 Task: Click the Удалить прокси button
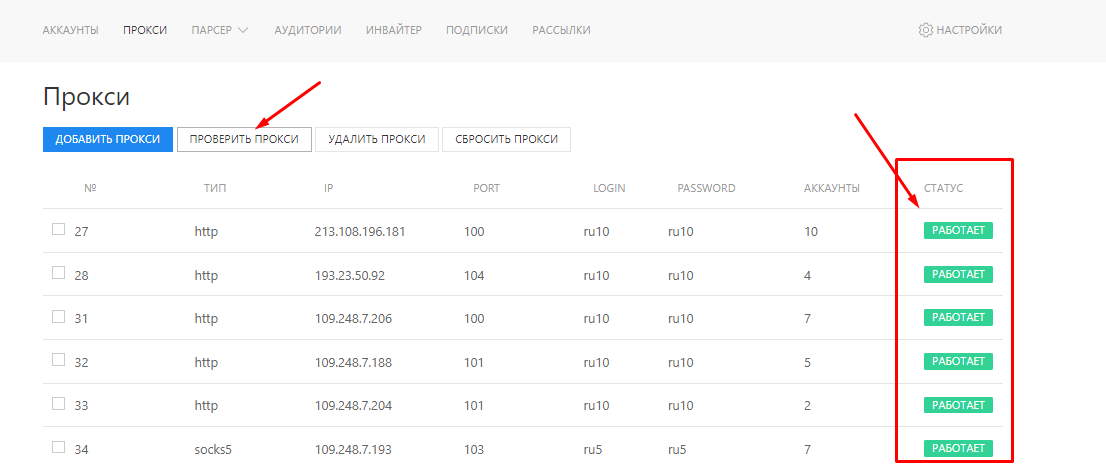(x=377, y=140)
